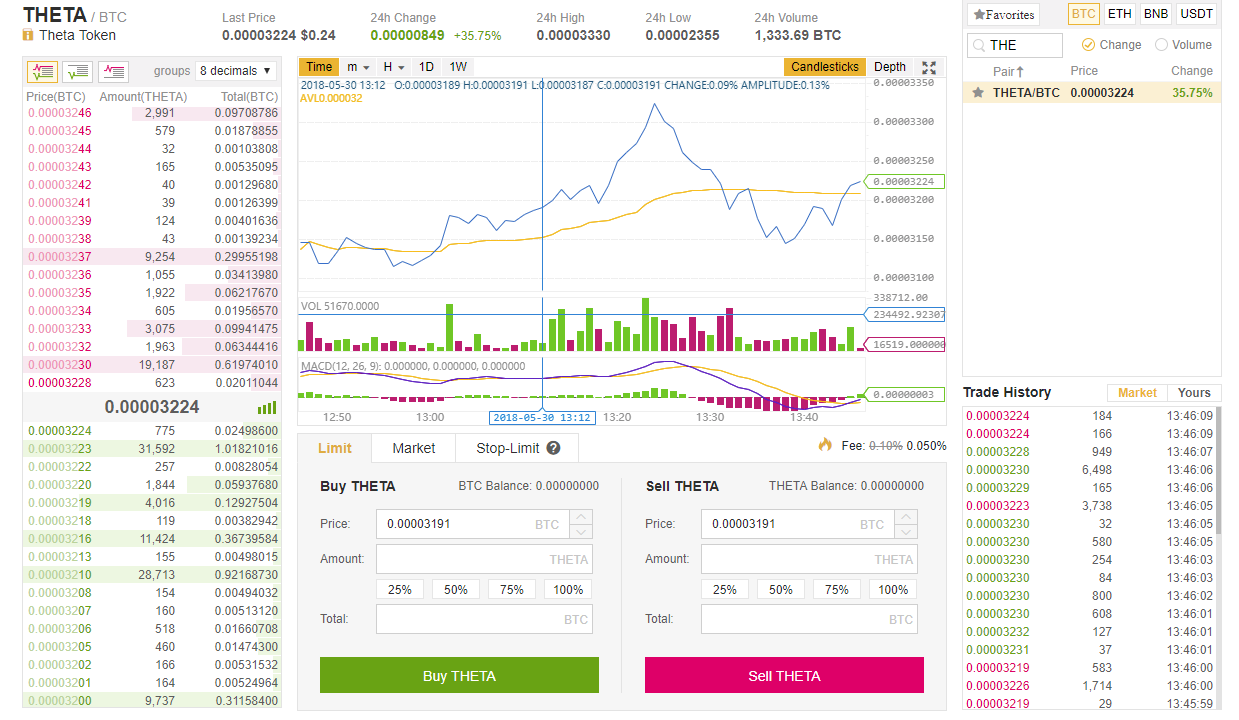Show Yours trades in Trade History
Viewport: 1239px width, 720px height.
pyautogui.click(x=1194, y=393)
